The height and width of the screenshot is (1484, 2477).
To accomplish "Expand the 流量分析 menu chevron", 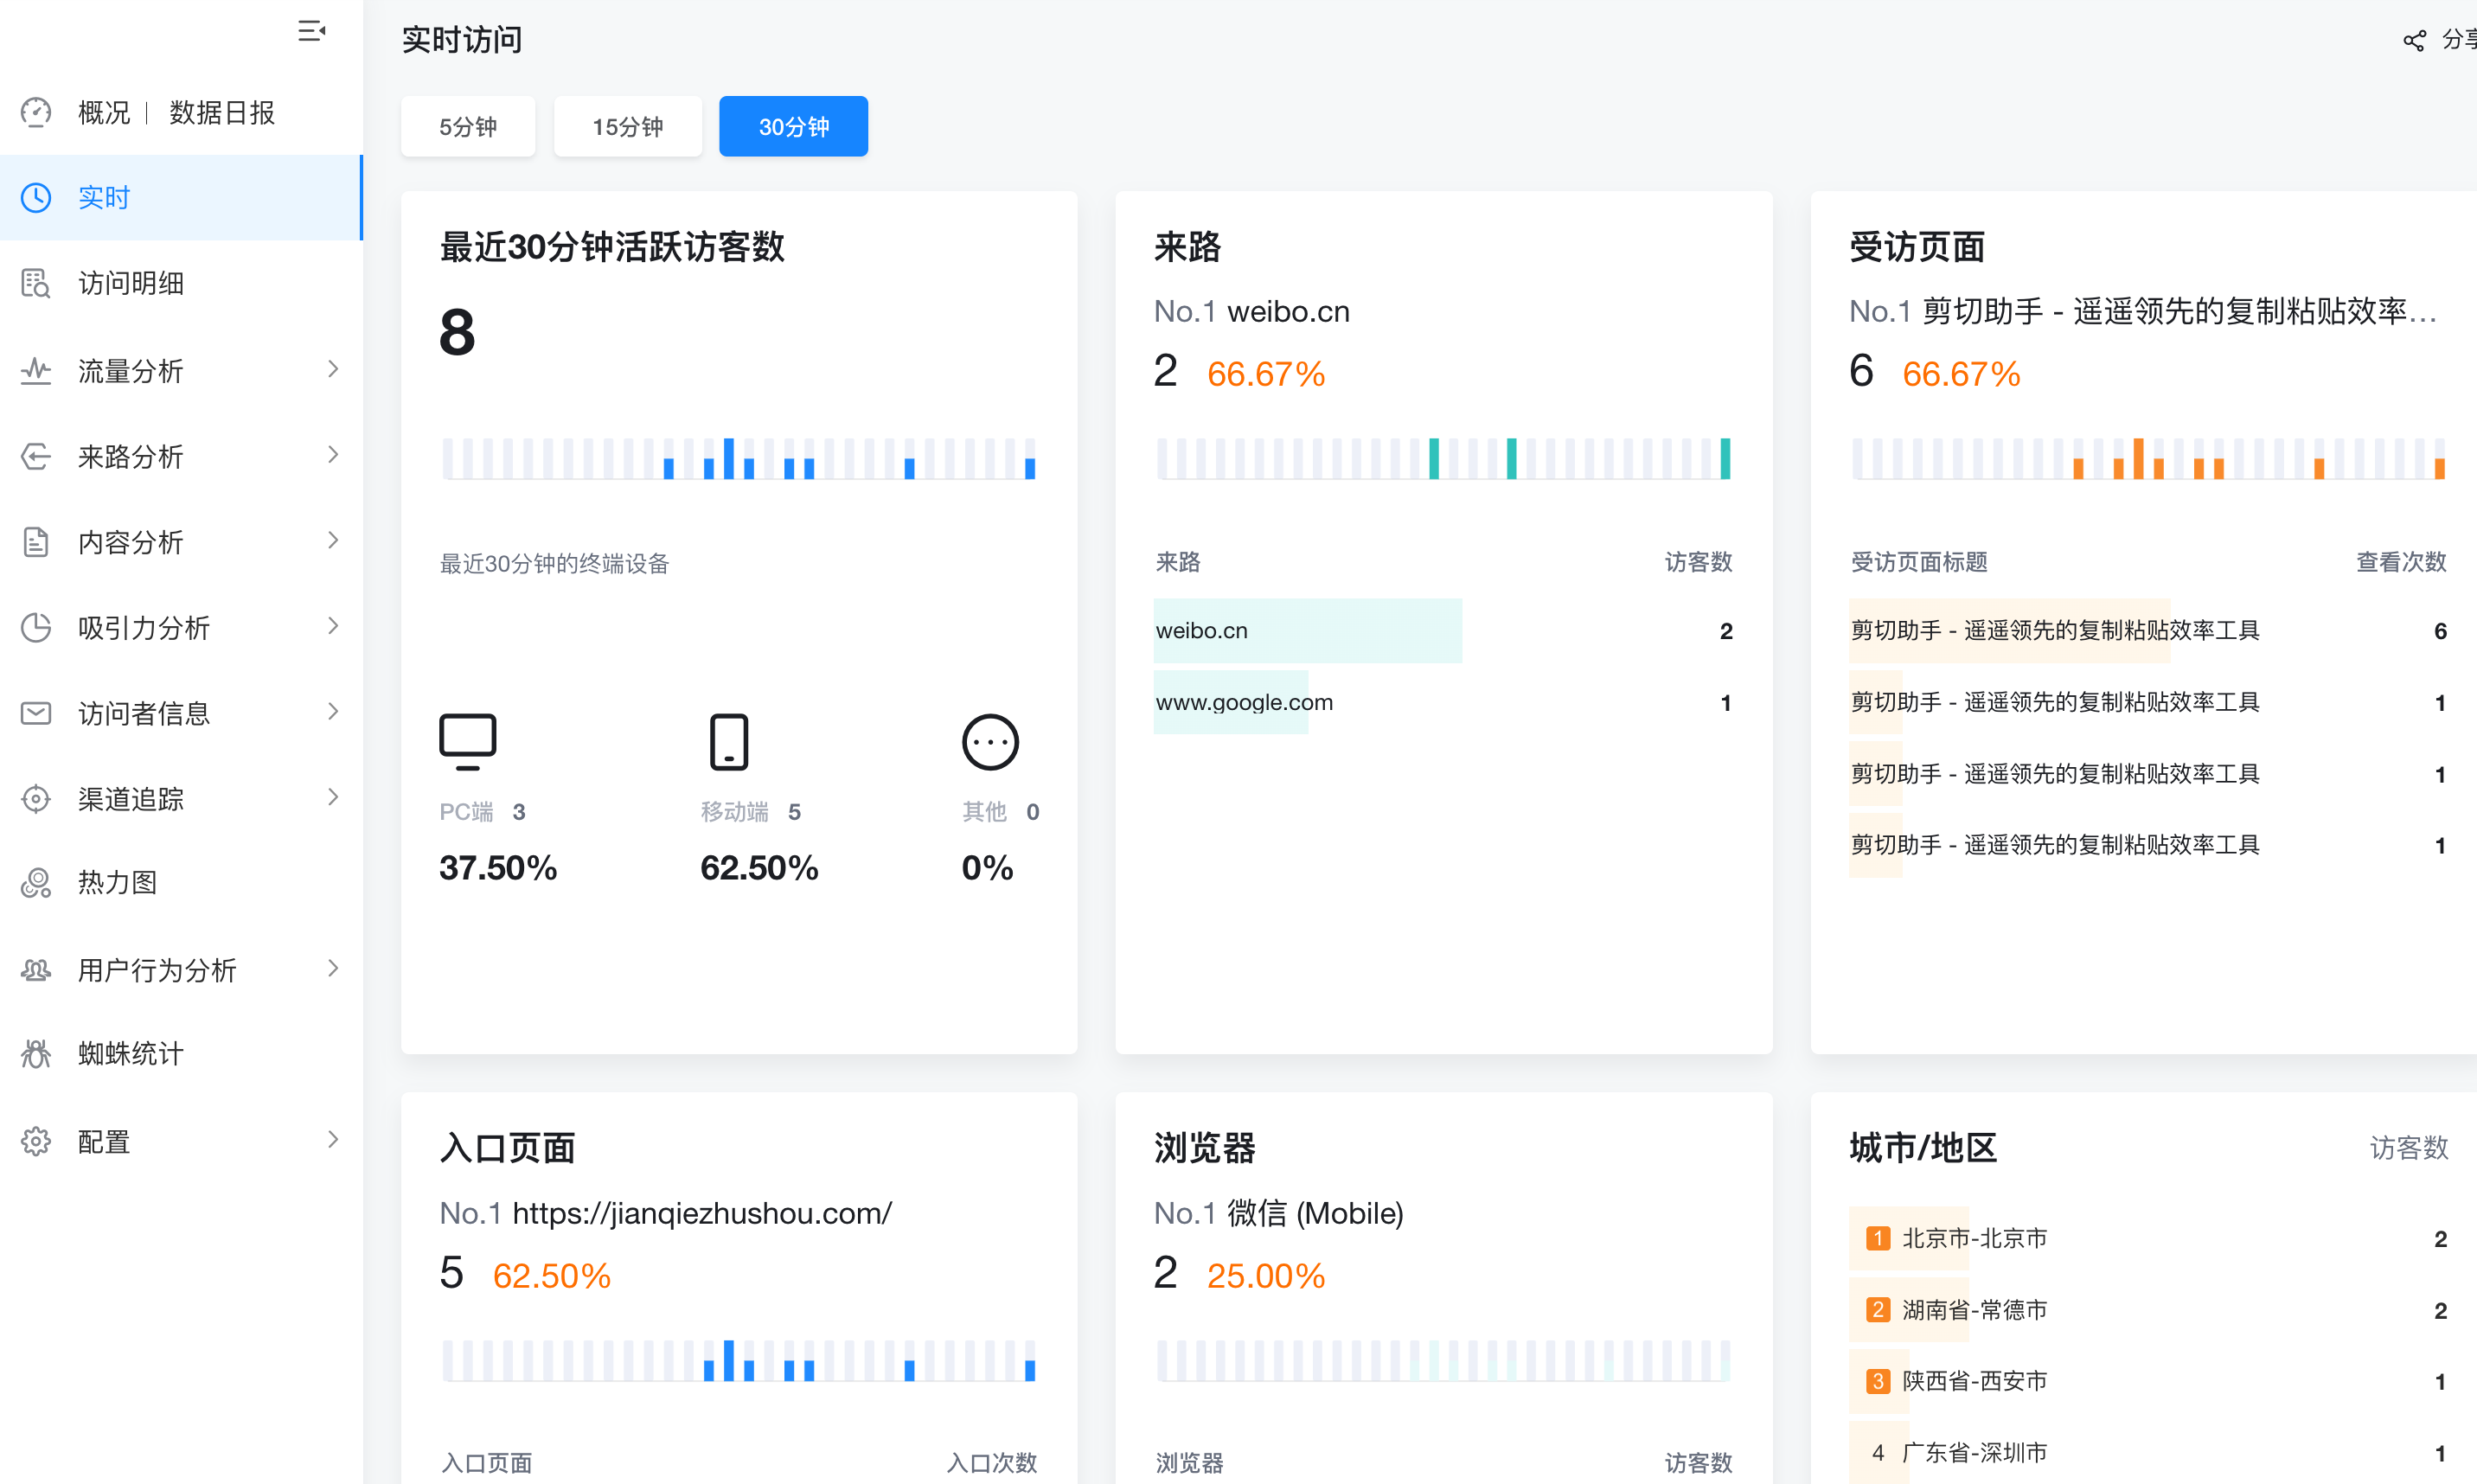I will [333, 370].
